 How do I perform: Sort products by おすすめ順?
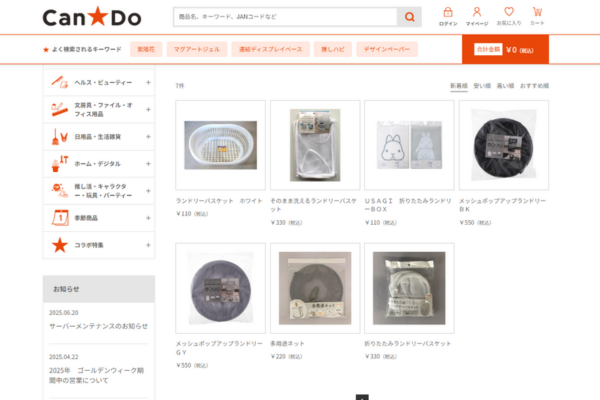535,86
